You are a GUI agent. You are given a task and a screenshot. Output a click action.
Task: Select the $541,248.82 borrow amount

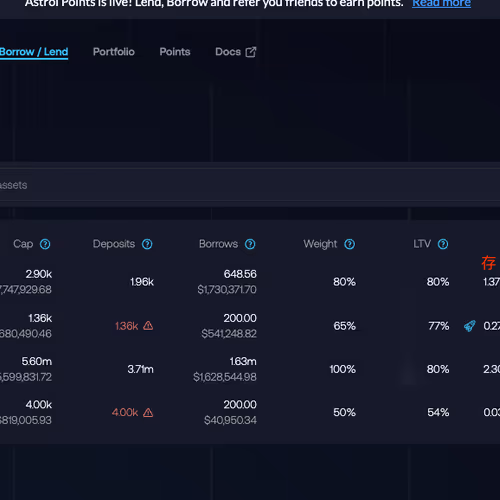click(229, 334)
